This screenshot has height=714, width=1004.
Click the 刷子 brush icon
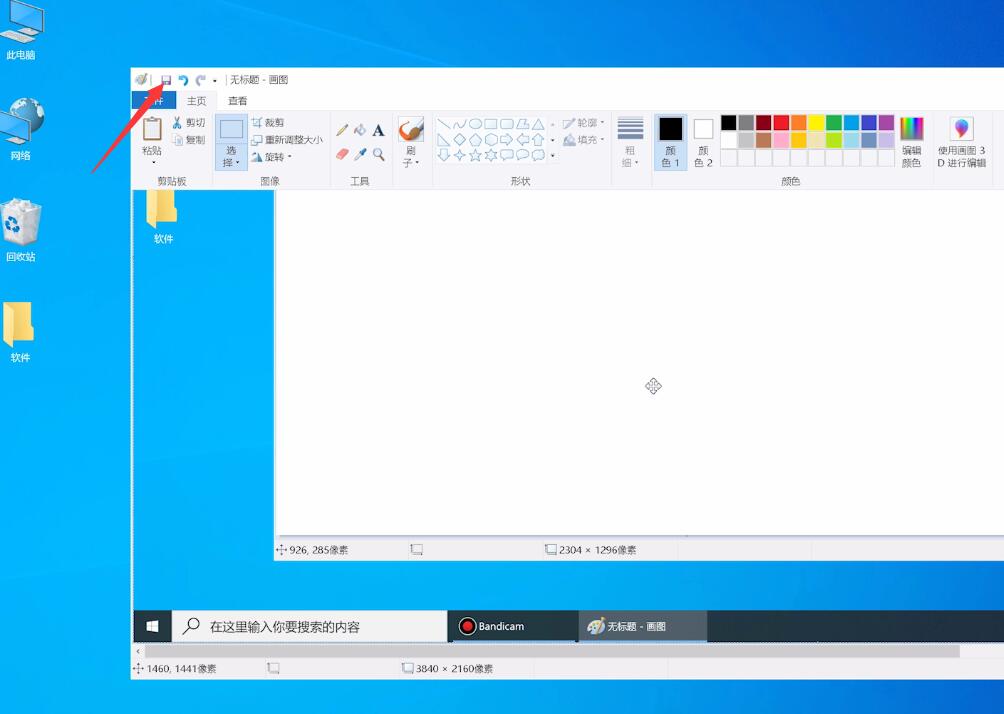pyautogui.click(x=410, y=129)
